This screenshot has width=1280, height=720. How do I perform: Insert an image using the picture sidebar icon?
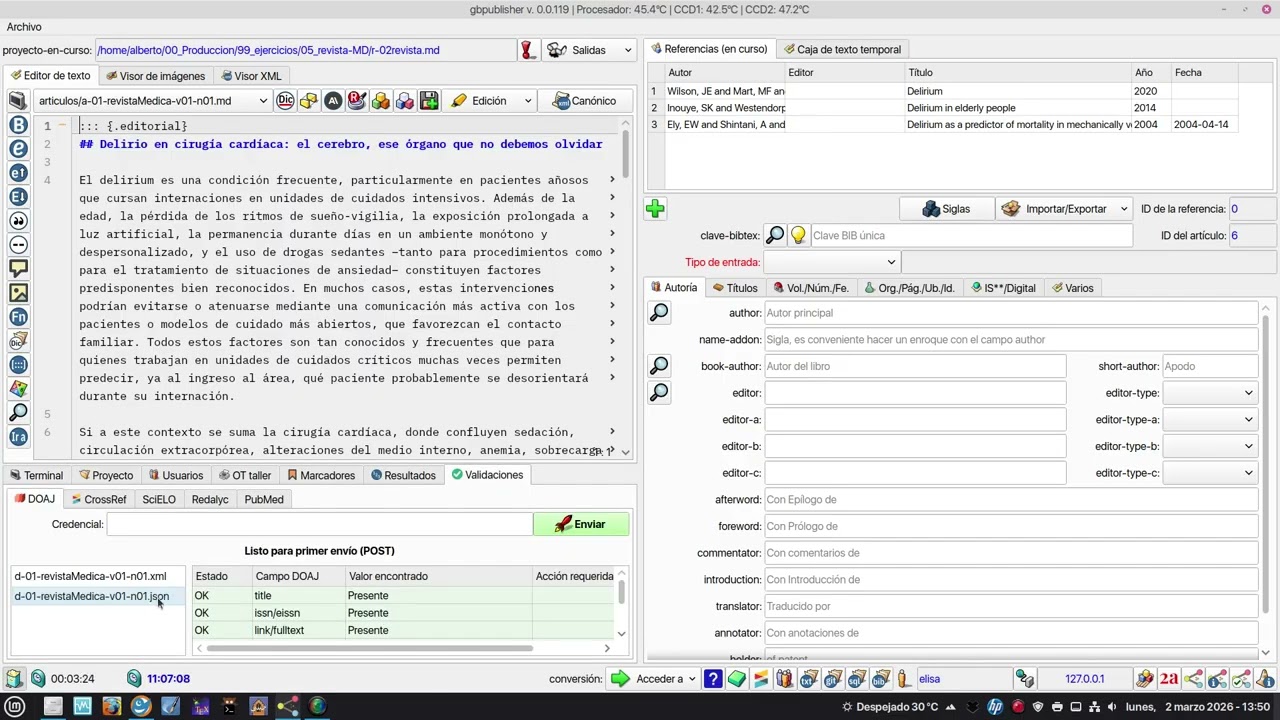click(18, 293)
